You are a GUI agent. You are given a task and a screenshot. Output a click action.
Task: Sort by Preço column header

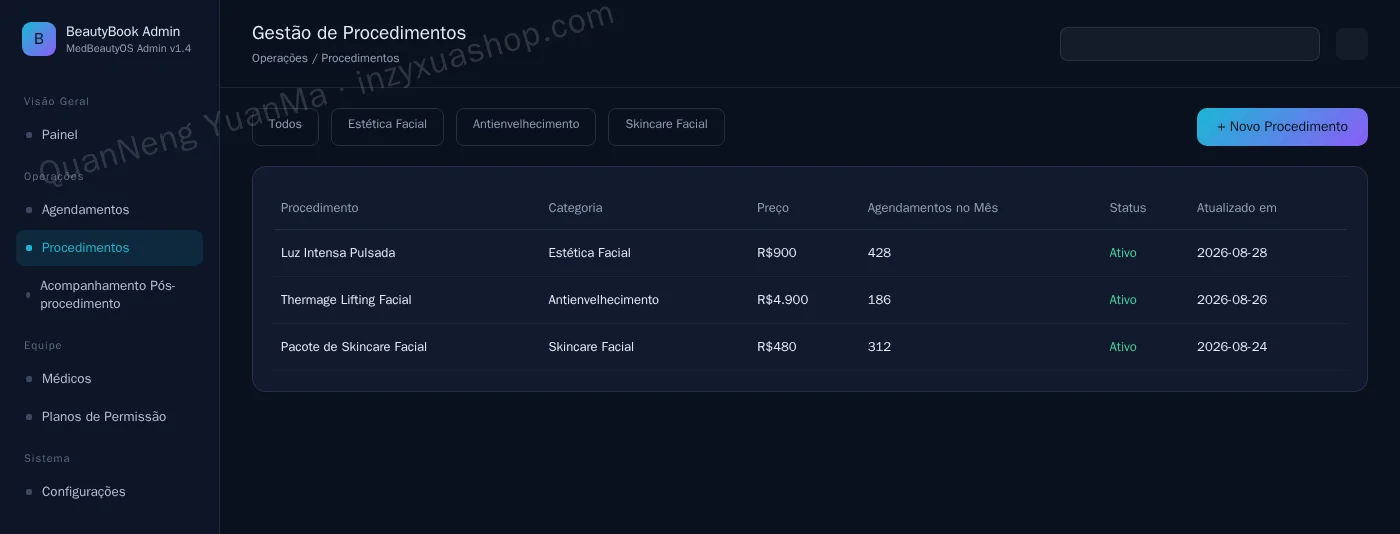773,208
